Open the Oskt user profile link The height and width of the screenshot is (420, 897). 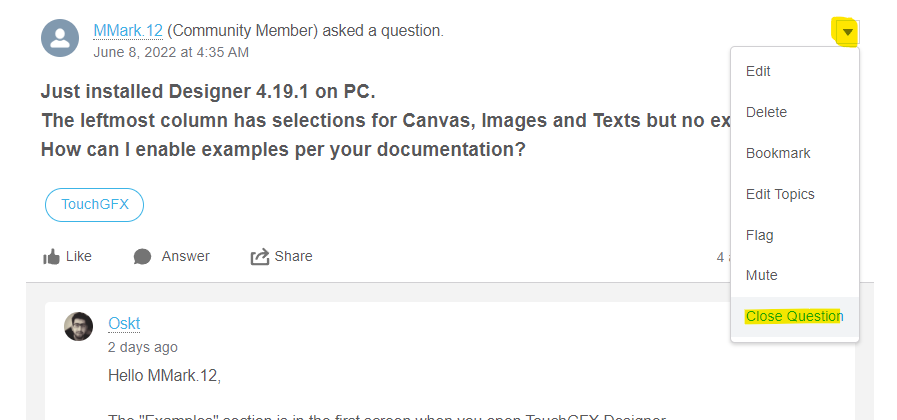[124, 323]
